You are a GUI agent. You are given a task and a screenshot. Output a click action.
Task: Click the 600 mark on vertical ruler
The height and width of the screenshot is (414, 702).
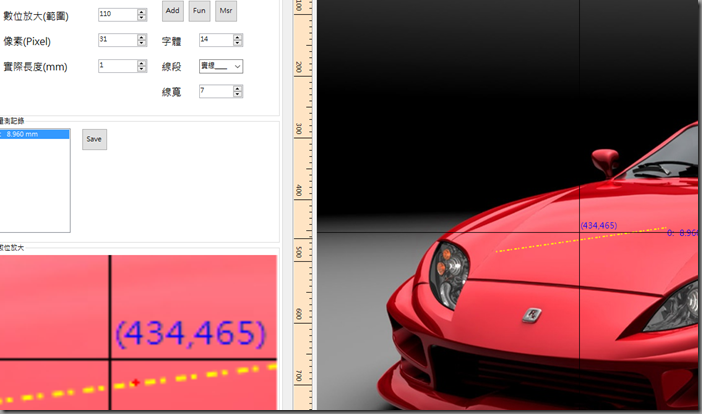299,314
